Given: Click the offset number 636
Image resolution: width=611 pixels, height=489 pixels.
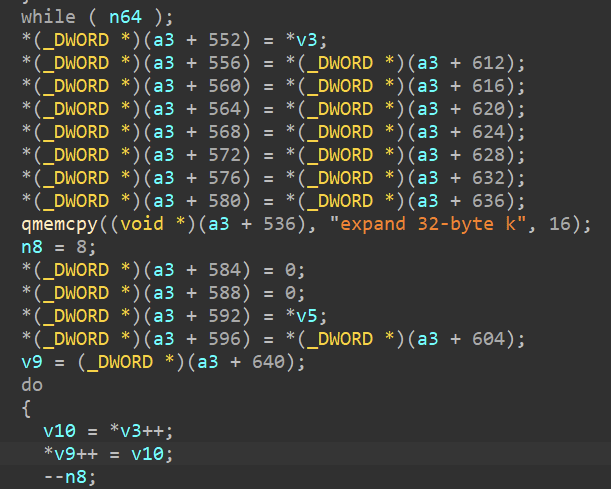Looking at the screenshot, I should (x=488, y=200).
